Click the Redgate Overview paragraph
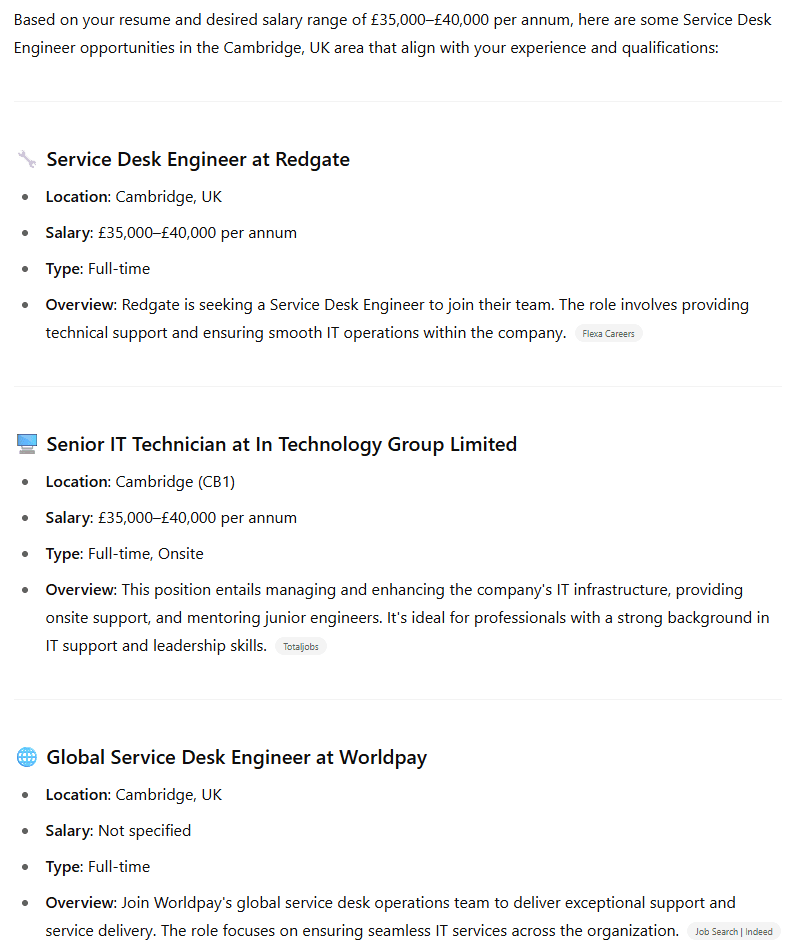This screenshot has height=942, width=787. [397, 319]
